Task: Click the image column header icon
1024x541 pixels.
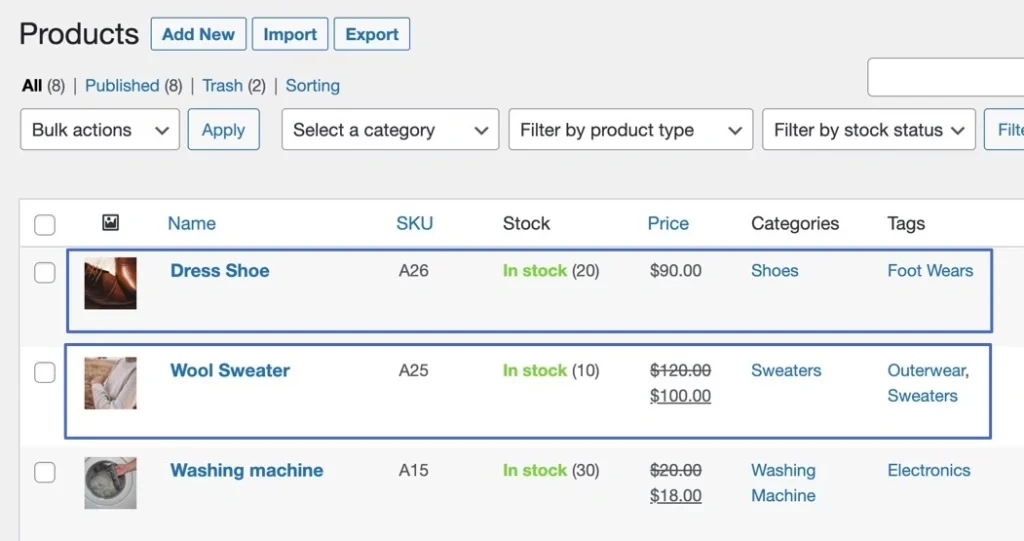Action: point(110,223)
